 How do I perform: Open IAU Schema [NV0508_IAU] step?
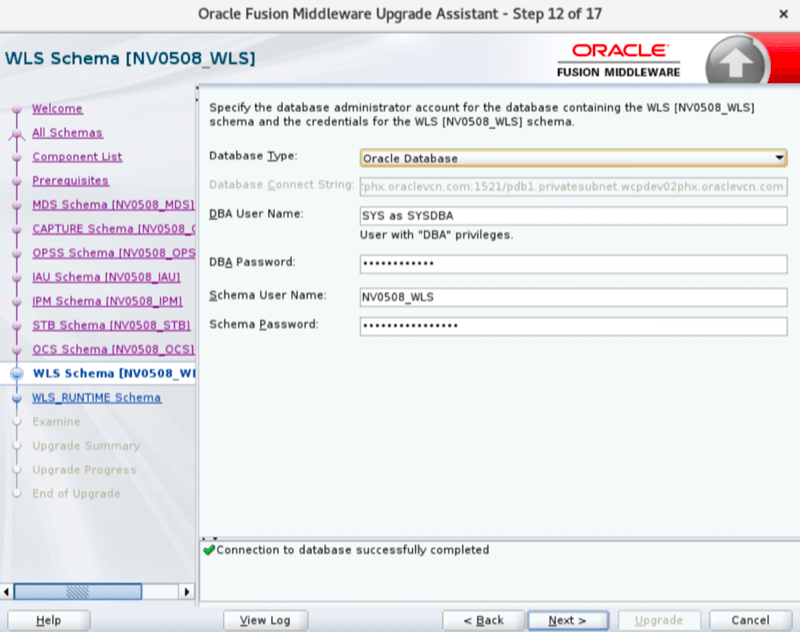(x=106, y=277)
